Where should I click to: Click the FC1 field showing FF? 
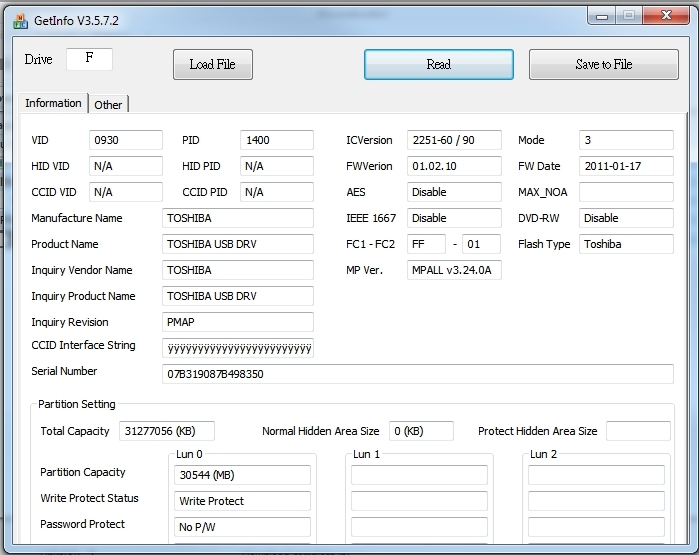426,244
